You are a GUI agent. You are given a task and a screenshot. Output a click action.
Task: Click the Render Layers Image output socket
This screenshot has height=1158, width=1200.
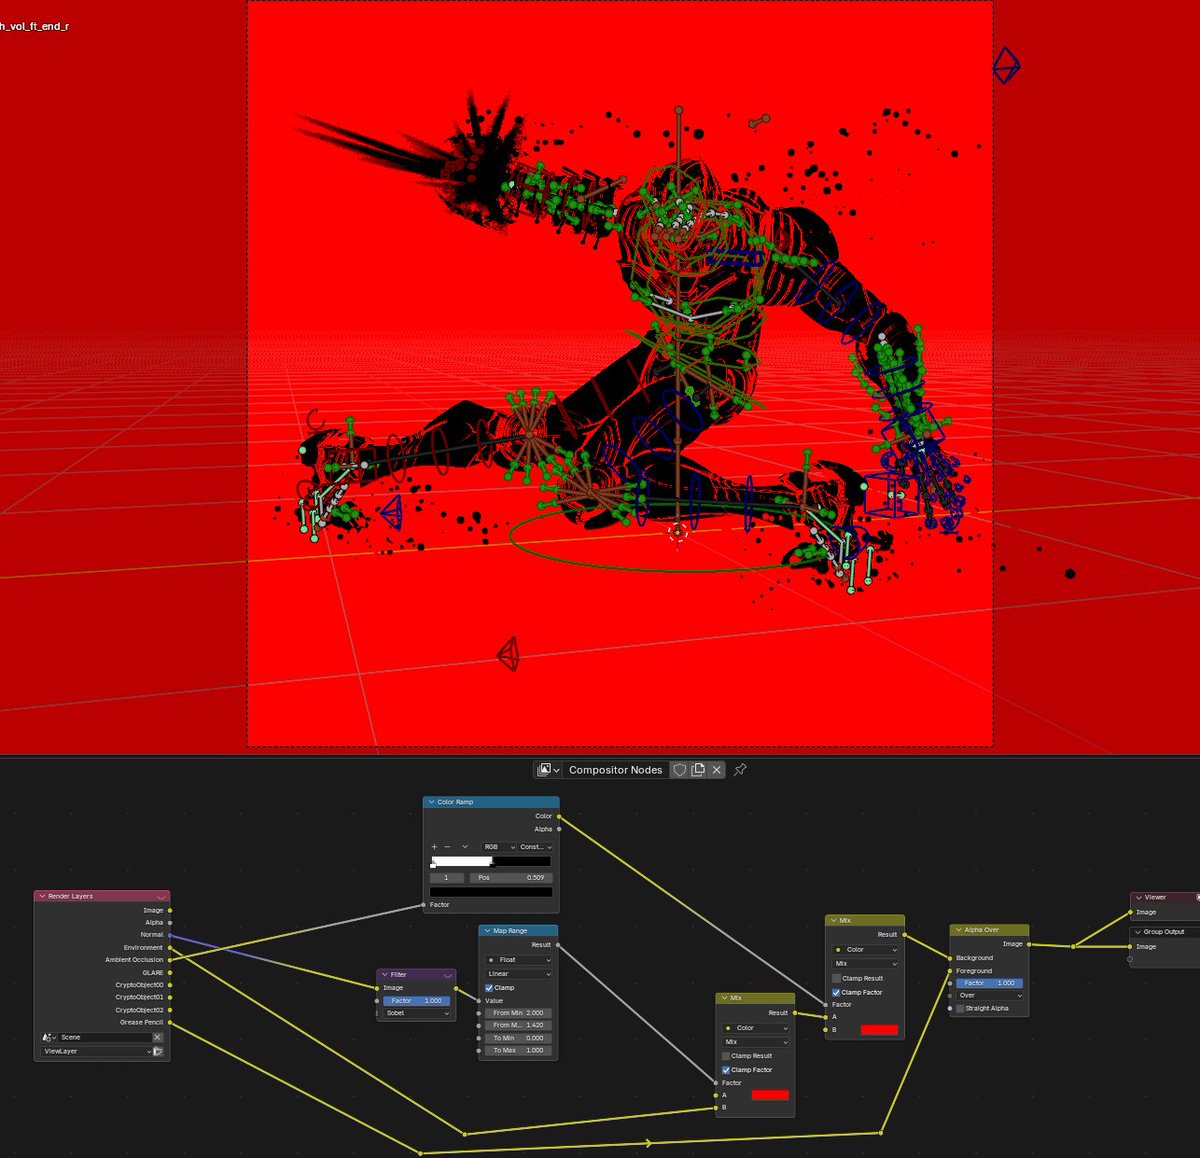[170, 910]
